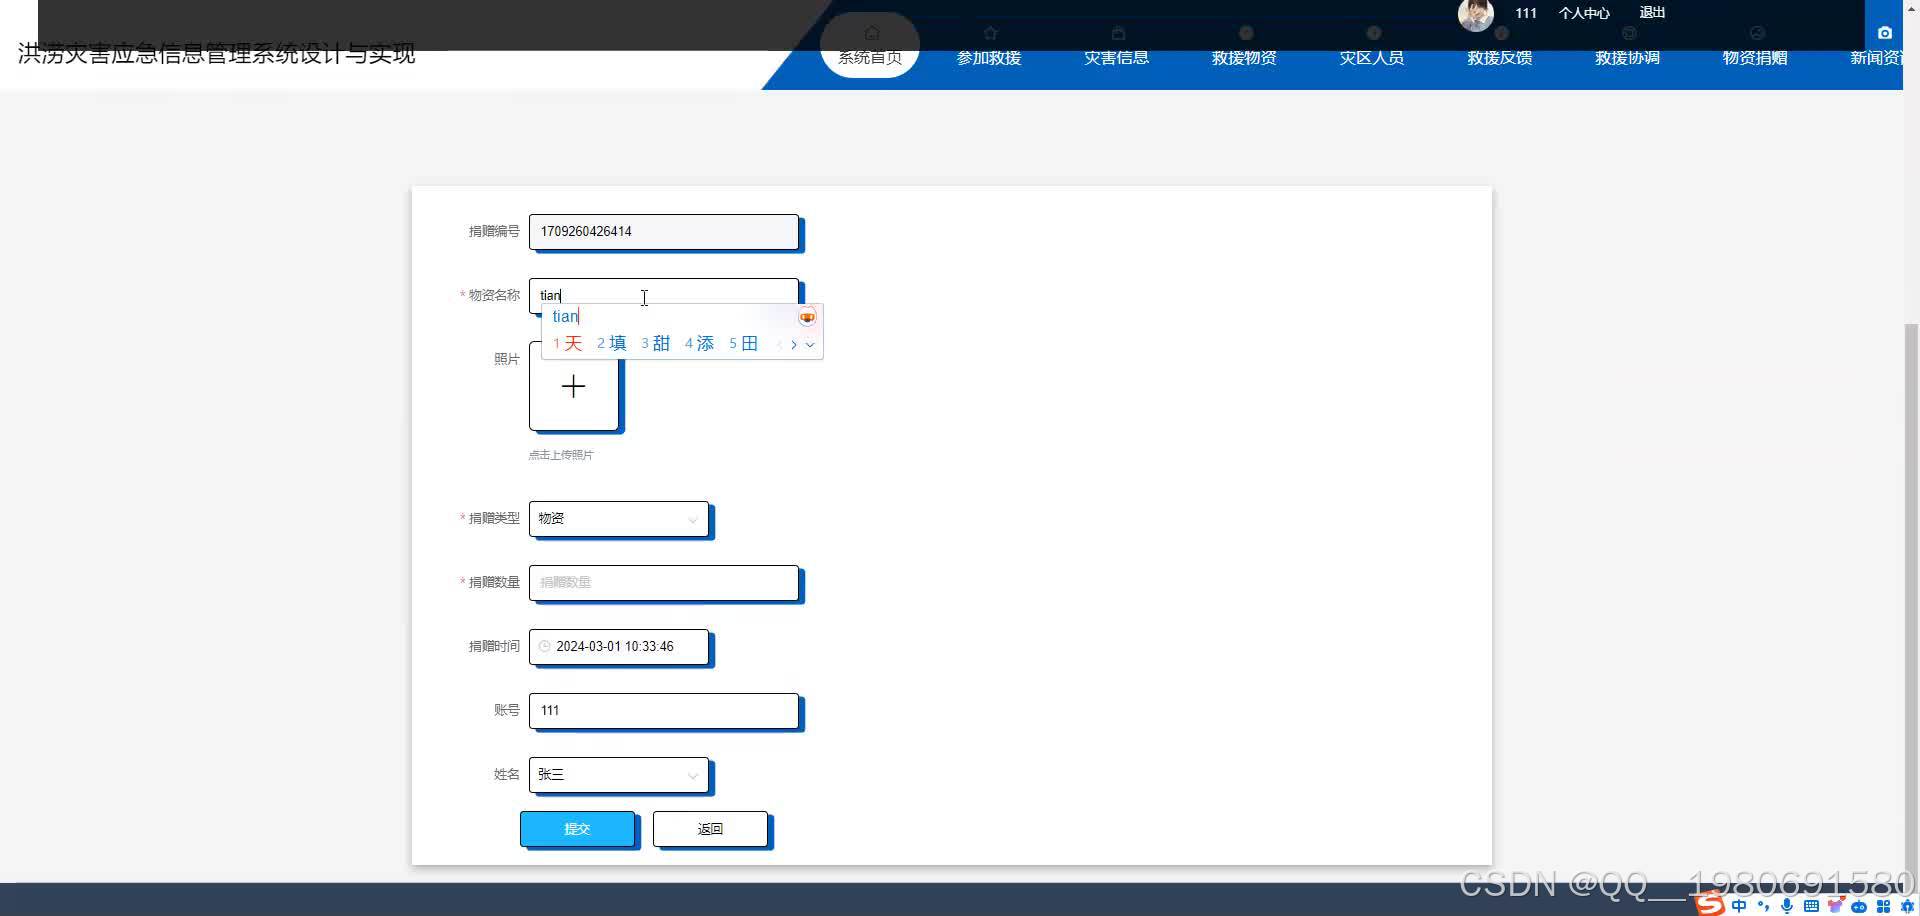Screen dimensions: 1920x916
Task: Open the 捐赠类型 dropdown
Action: click(x=619, y=519)
